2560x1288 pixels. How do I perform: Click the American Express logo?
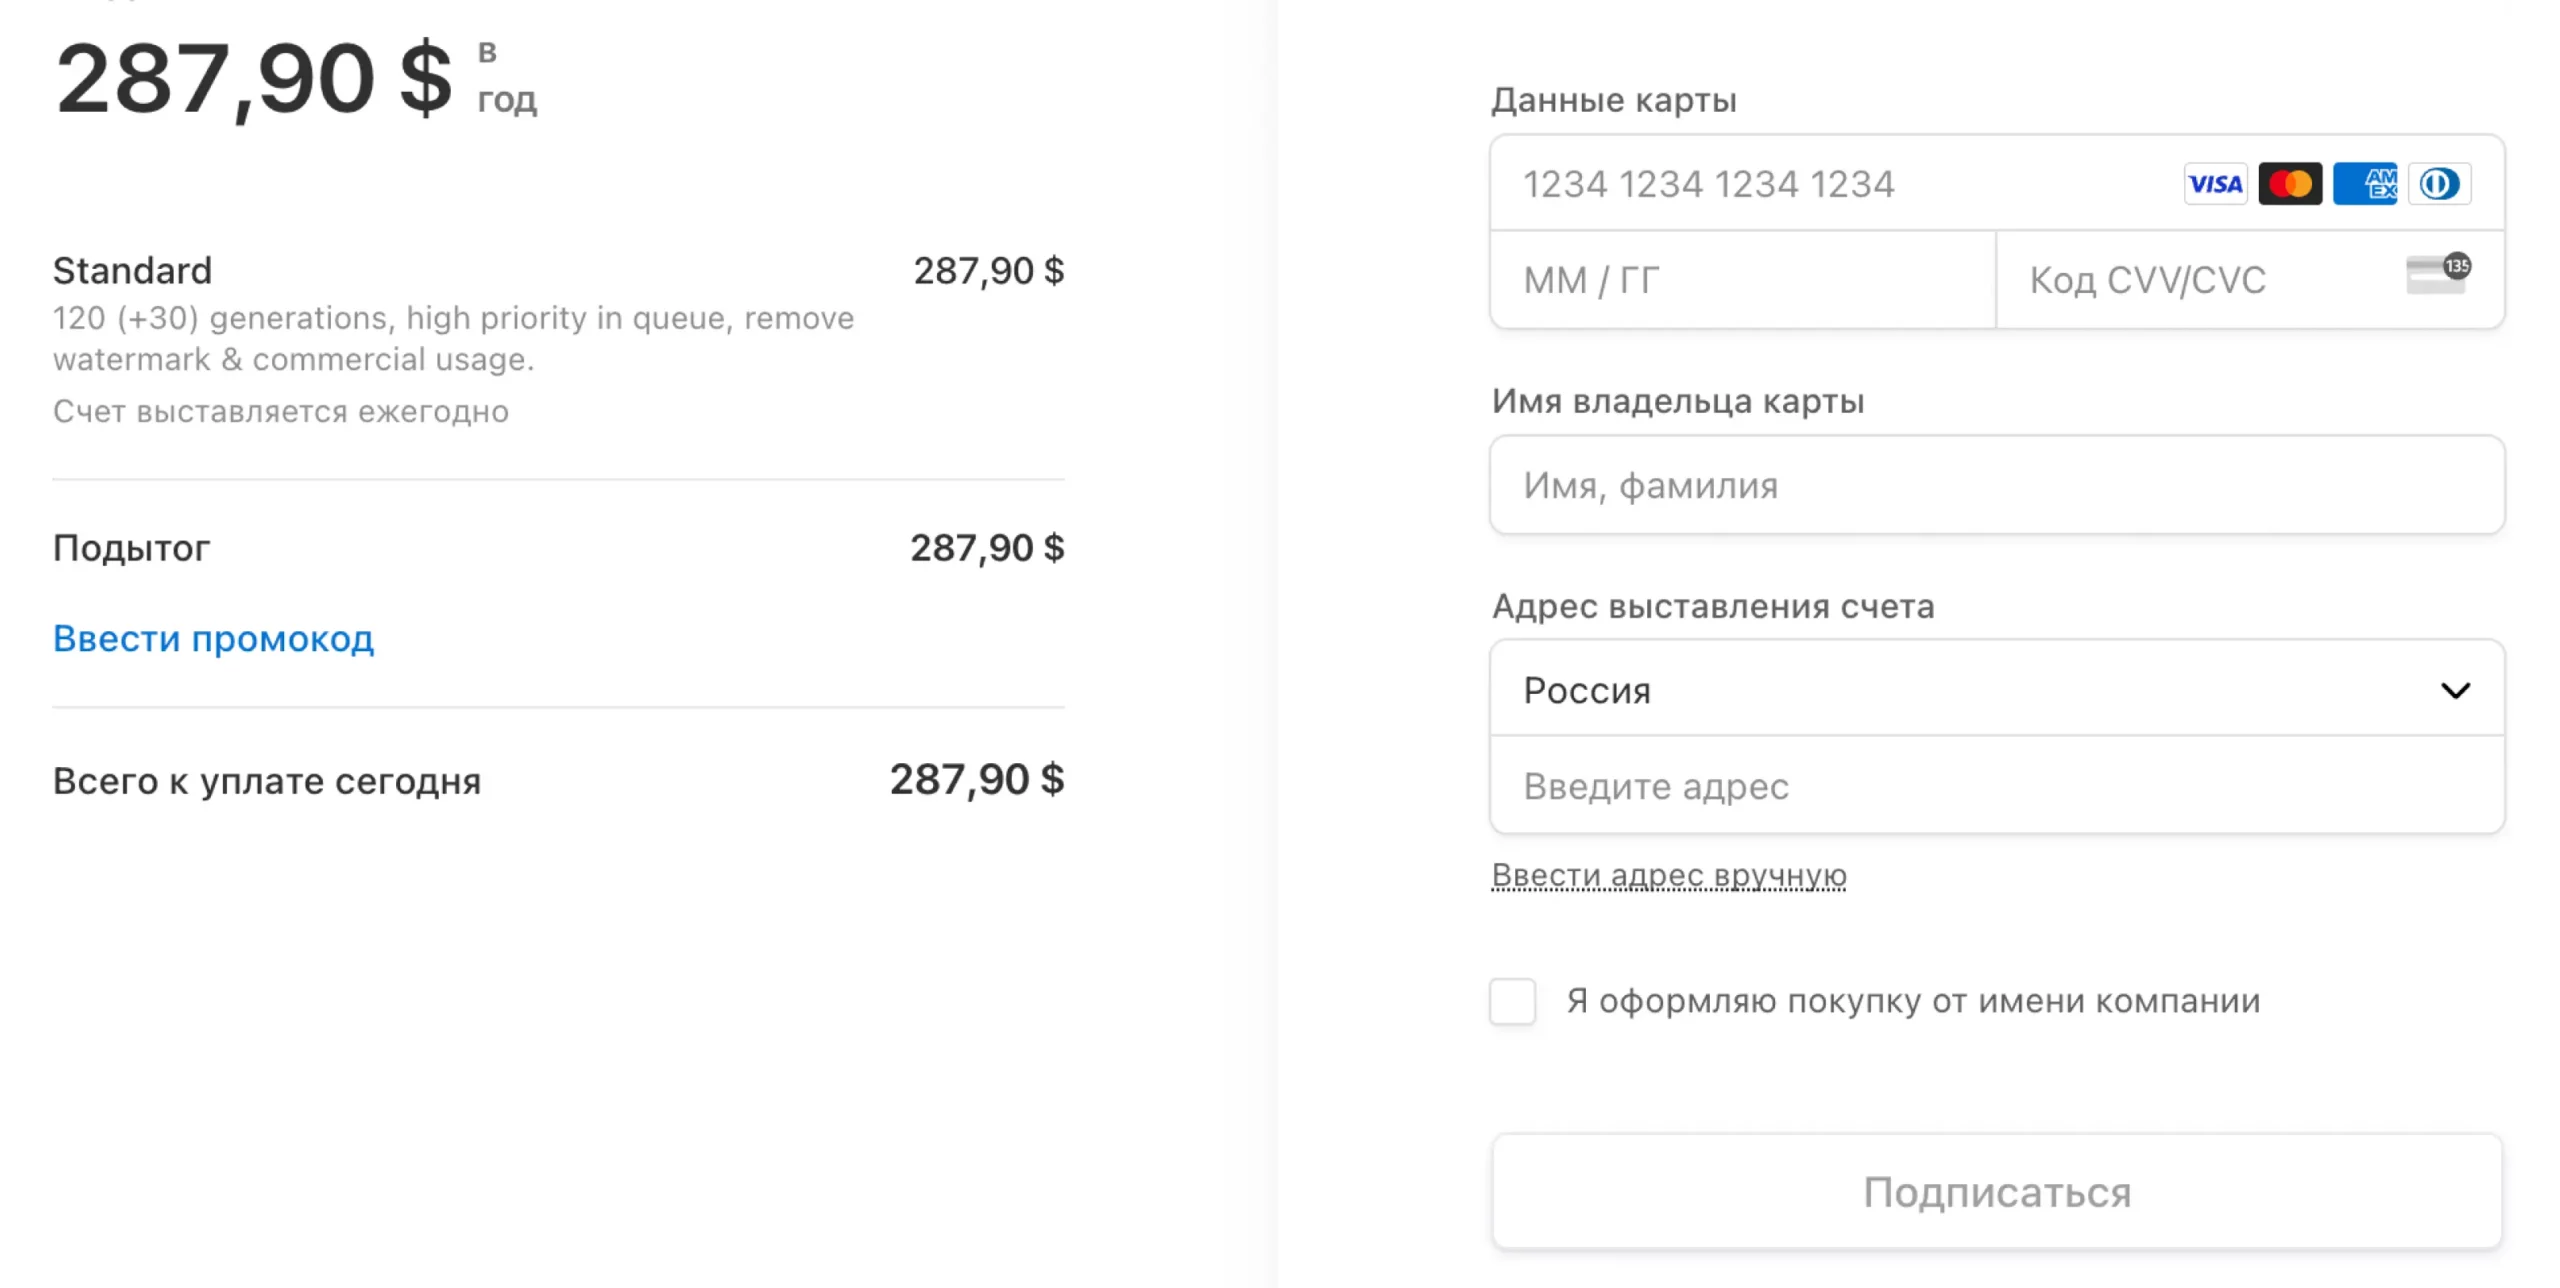click(x=2364, y=184)
